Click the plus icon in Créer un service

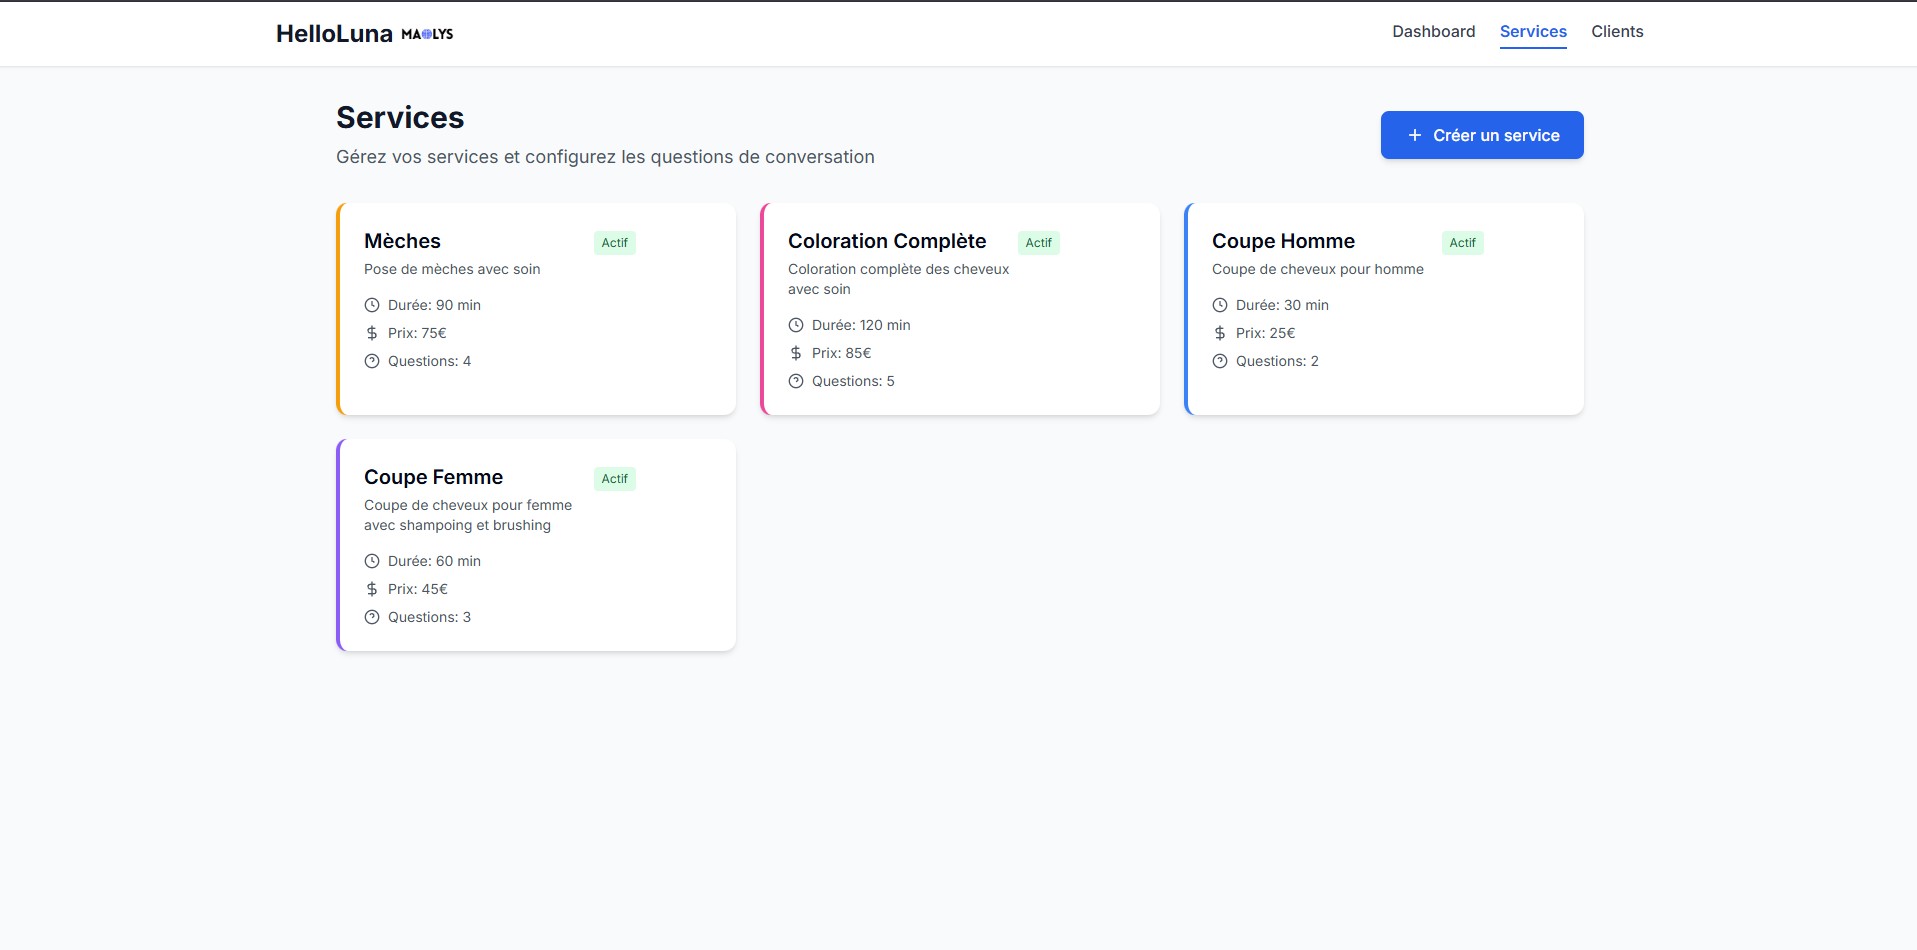point(1415,135)
